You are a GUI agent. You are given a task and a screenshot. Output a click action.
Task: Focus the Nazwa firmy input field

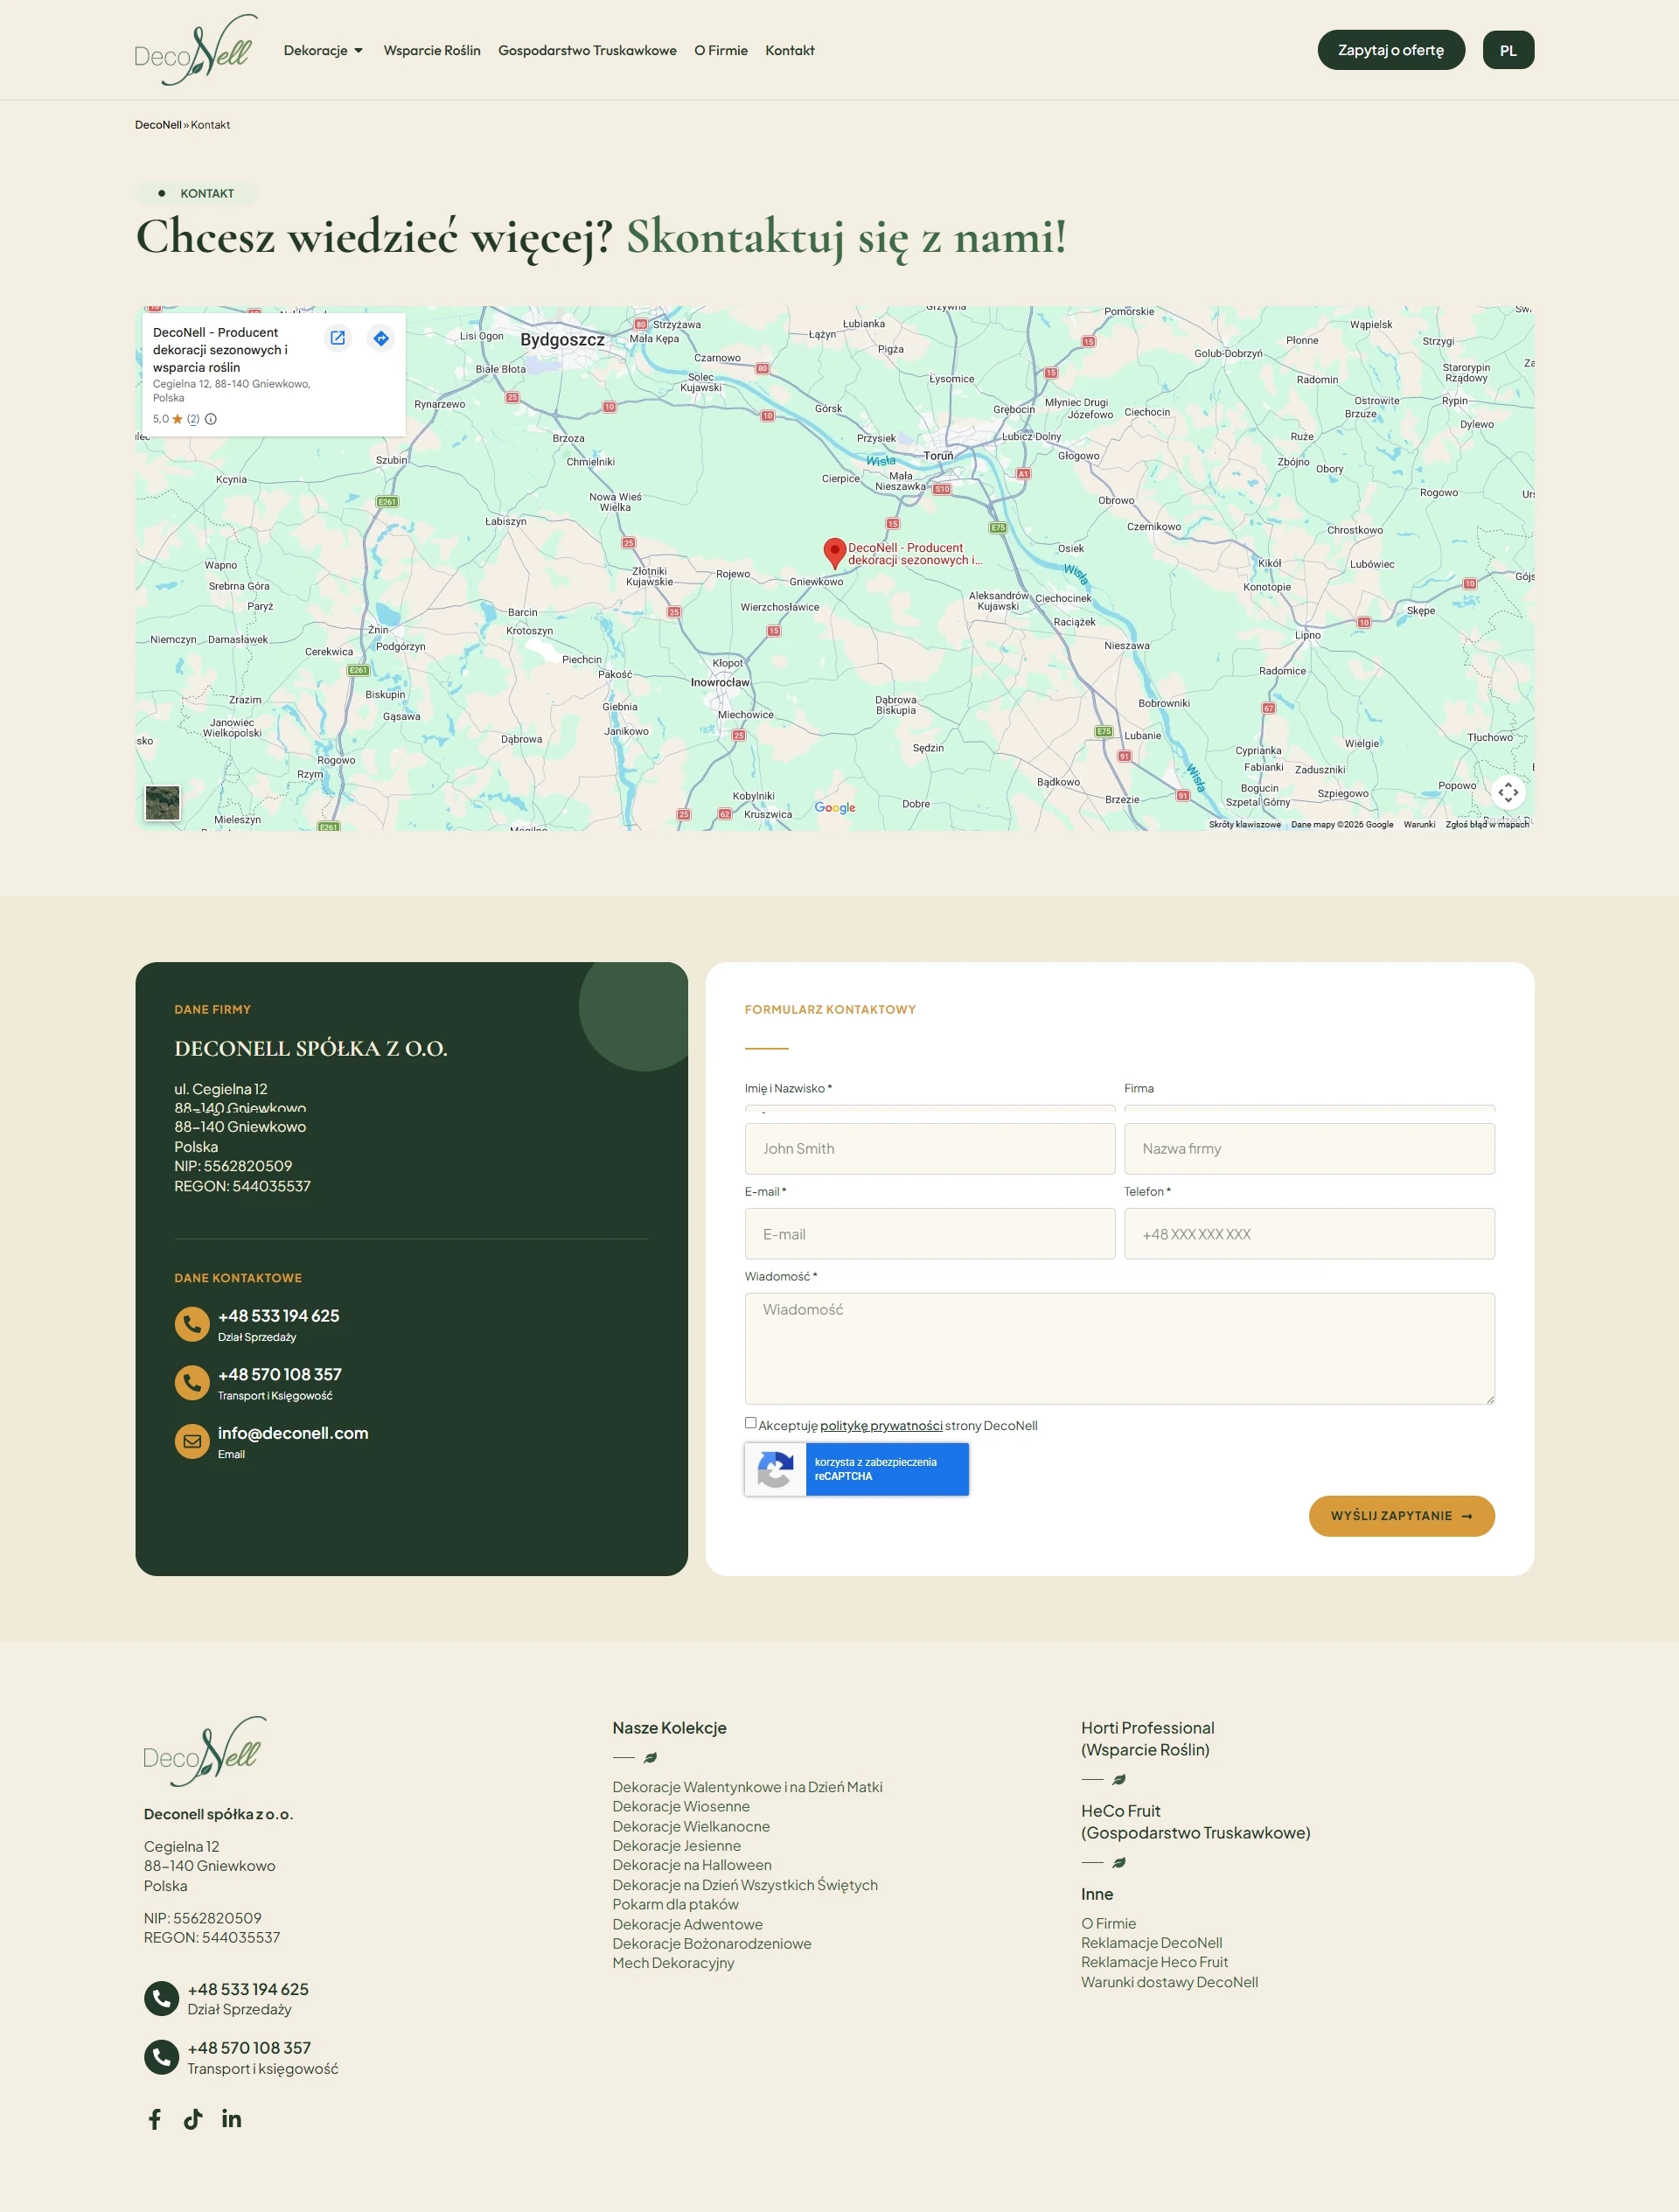point(1309,1149)
